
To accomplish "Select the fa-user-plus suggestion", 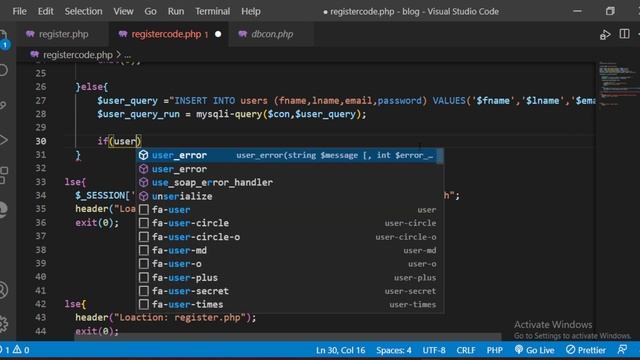I will click(289, 278).
